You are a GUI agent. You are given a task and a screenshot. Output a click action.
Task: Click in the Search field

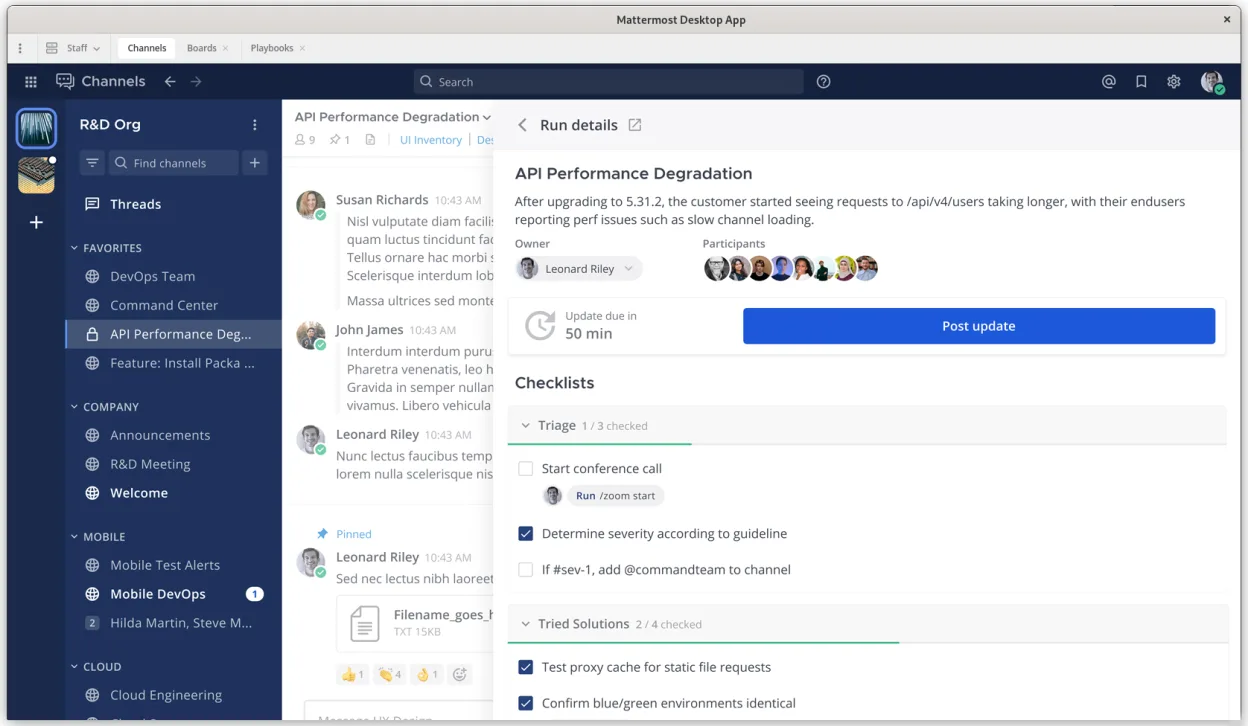(608, 82)
